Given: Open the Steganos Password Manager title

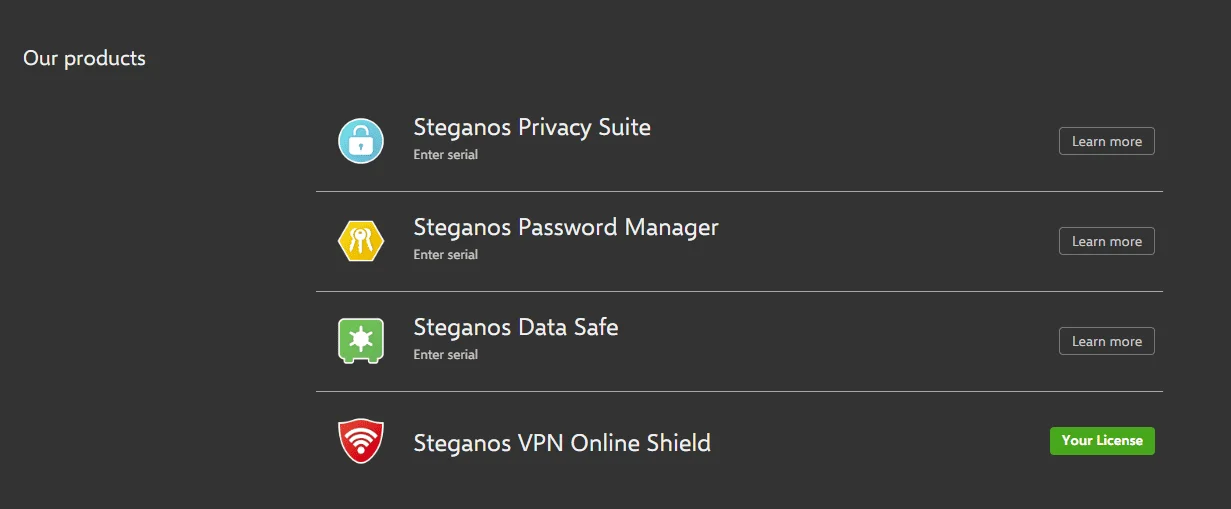Looking at the screenshot, I should pyautogui.click(x=566, y=228).
